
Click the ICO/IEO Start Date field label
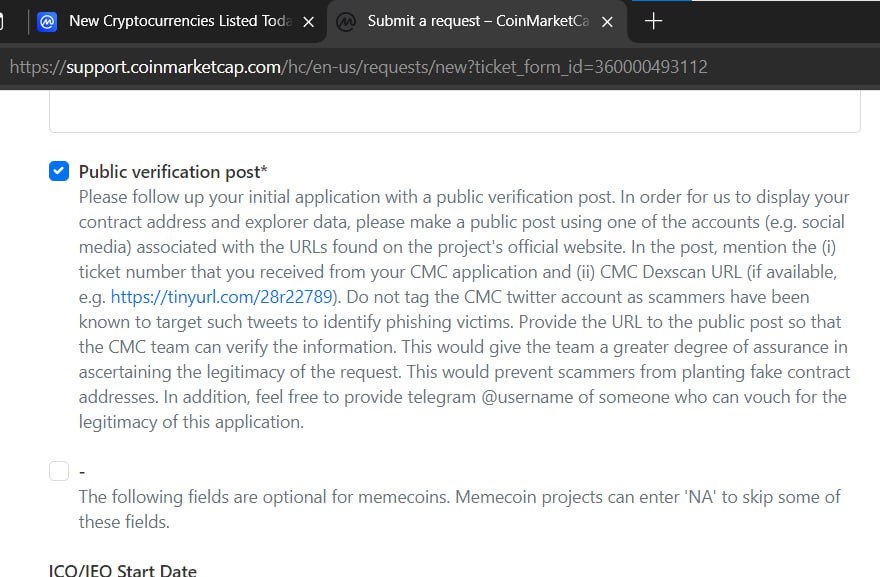(123, 569)
